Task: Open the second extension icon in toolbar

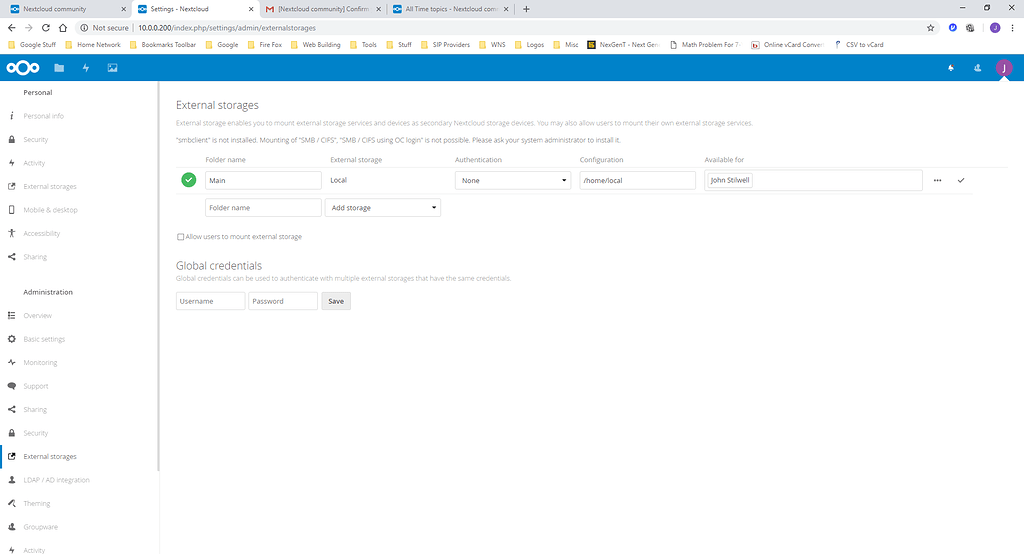Action: click(x=970, y=28)
